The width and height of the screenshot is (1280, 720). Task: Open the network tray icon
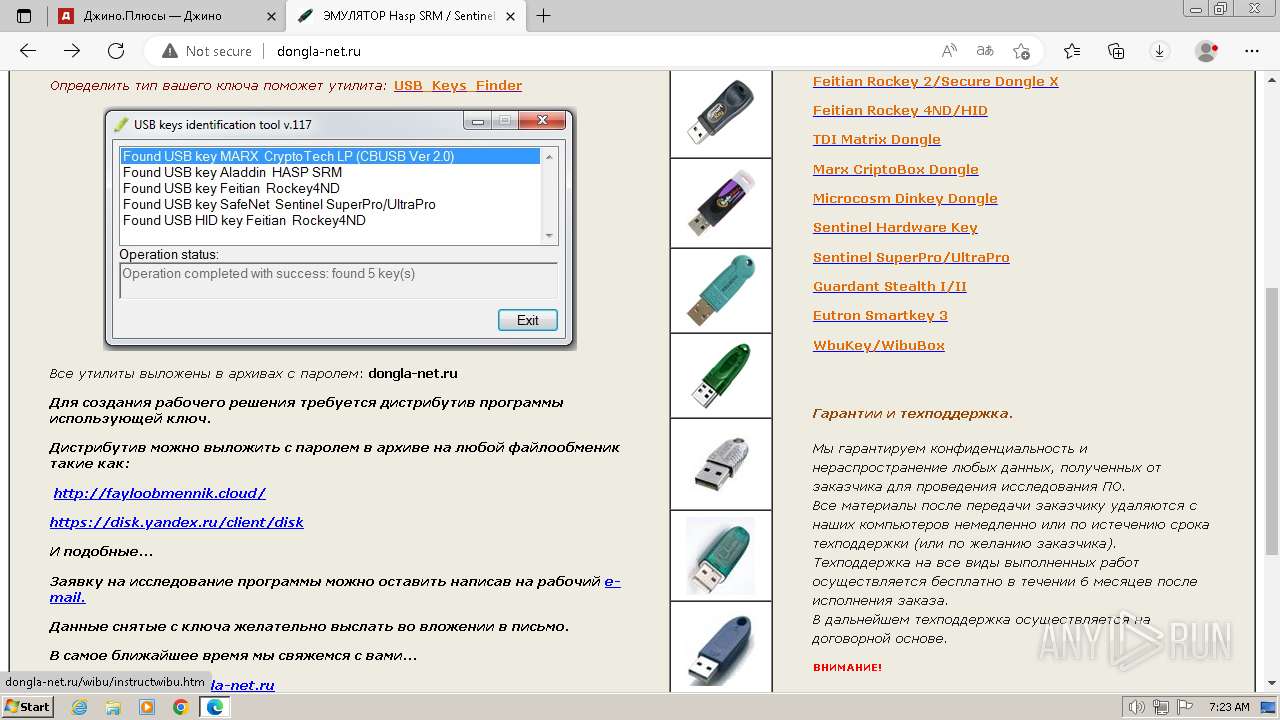[1161, 707]
